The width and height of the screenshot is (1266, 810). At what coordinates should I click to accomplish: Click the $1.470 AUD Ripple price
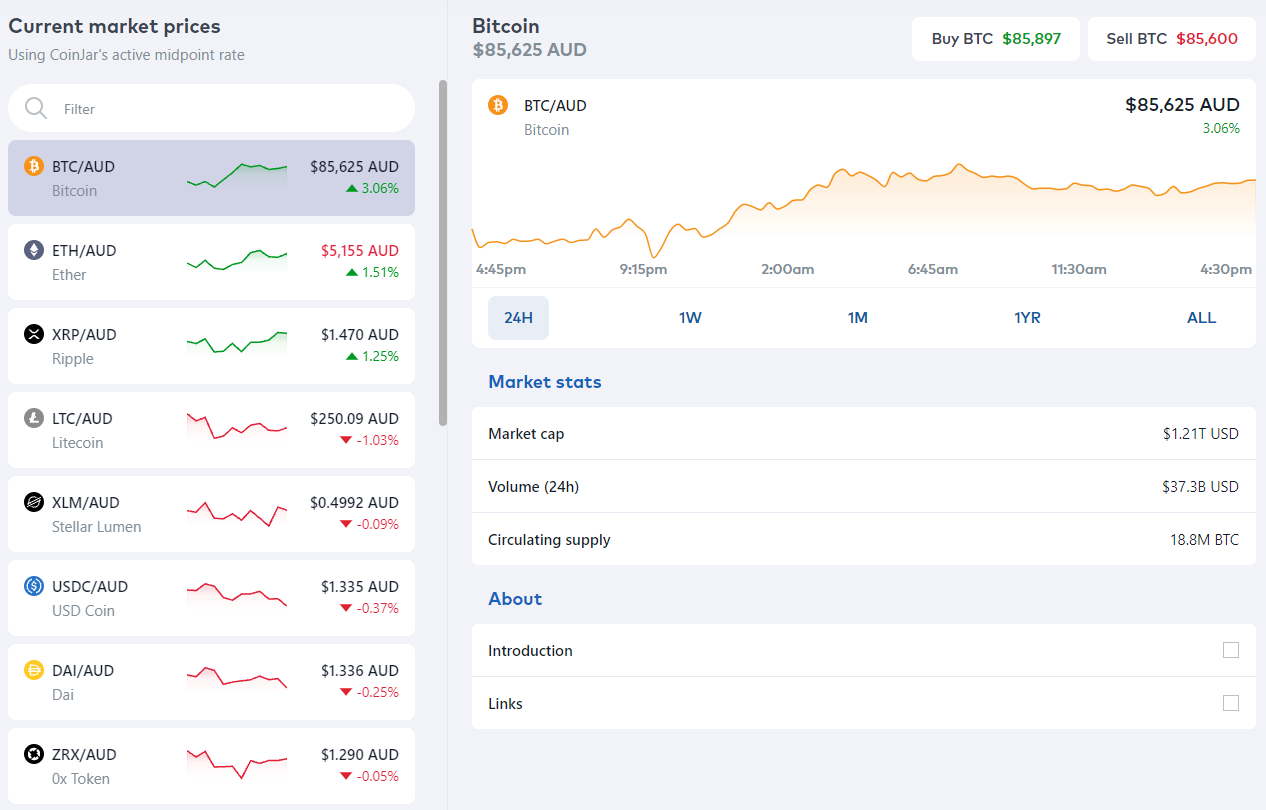coord(360,334)
